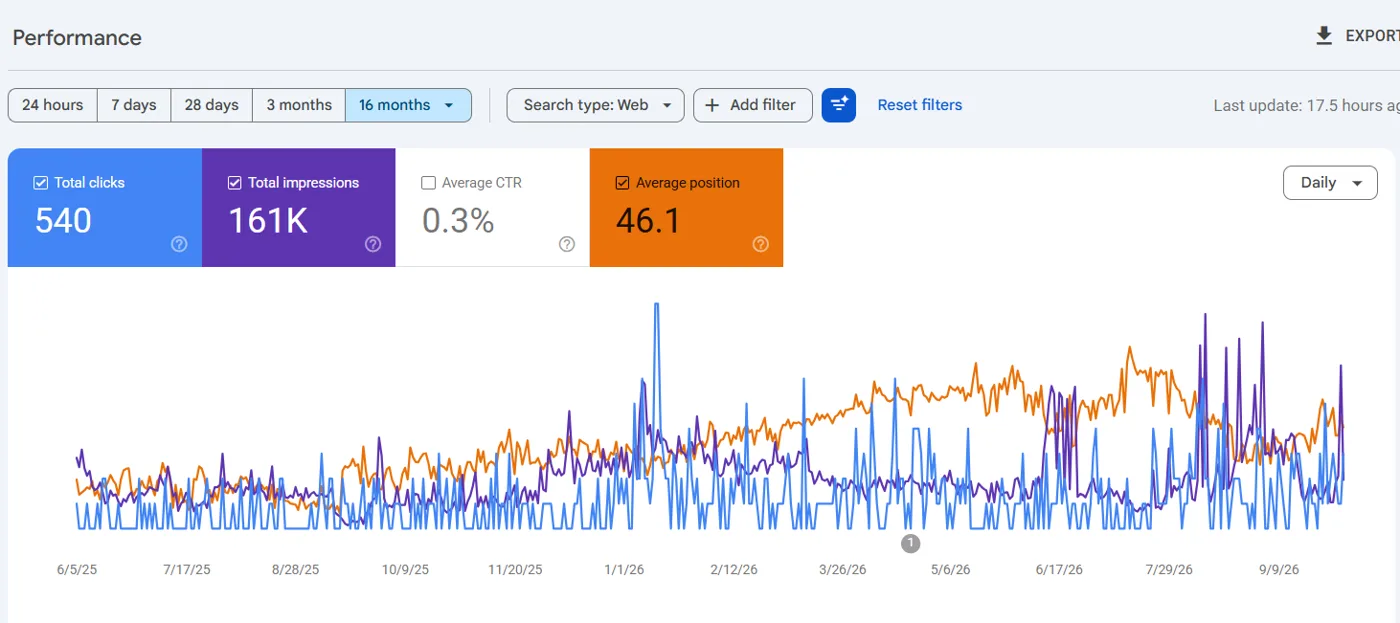Open the Daily granularity dropdown
The height and width of the screenshot is (623, 1400).
coord(1330,183)
